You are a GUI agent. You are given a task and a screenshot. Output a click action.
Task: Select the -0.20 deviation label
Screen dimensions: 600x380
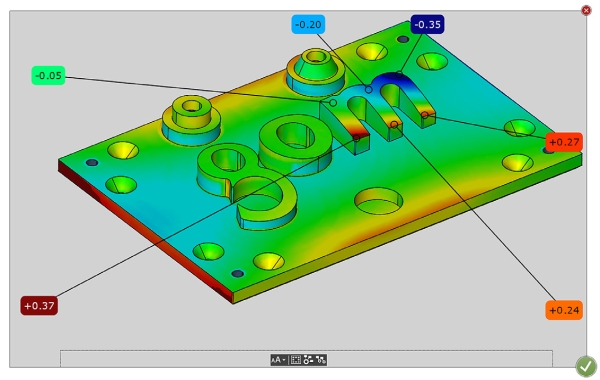[x=308, y=24]
